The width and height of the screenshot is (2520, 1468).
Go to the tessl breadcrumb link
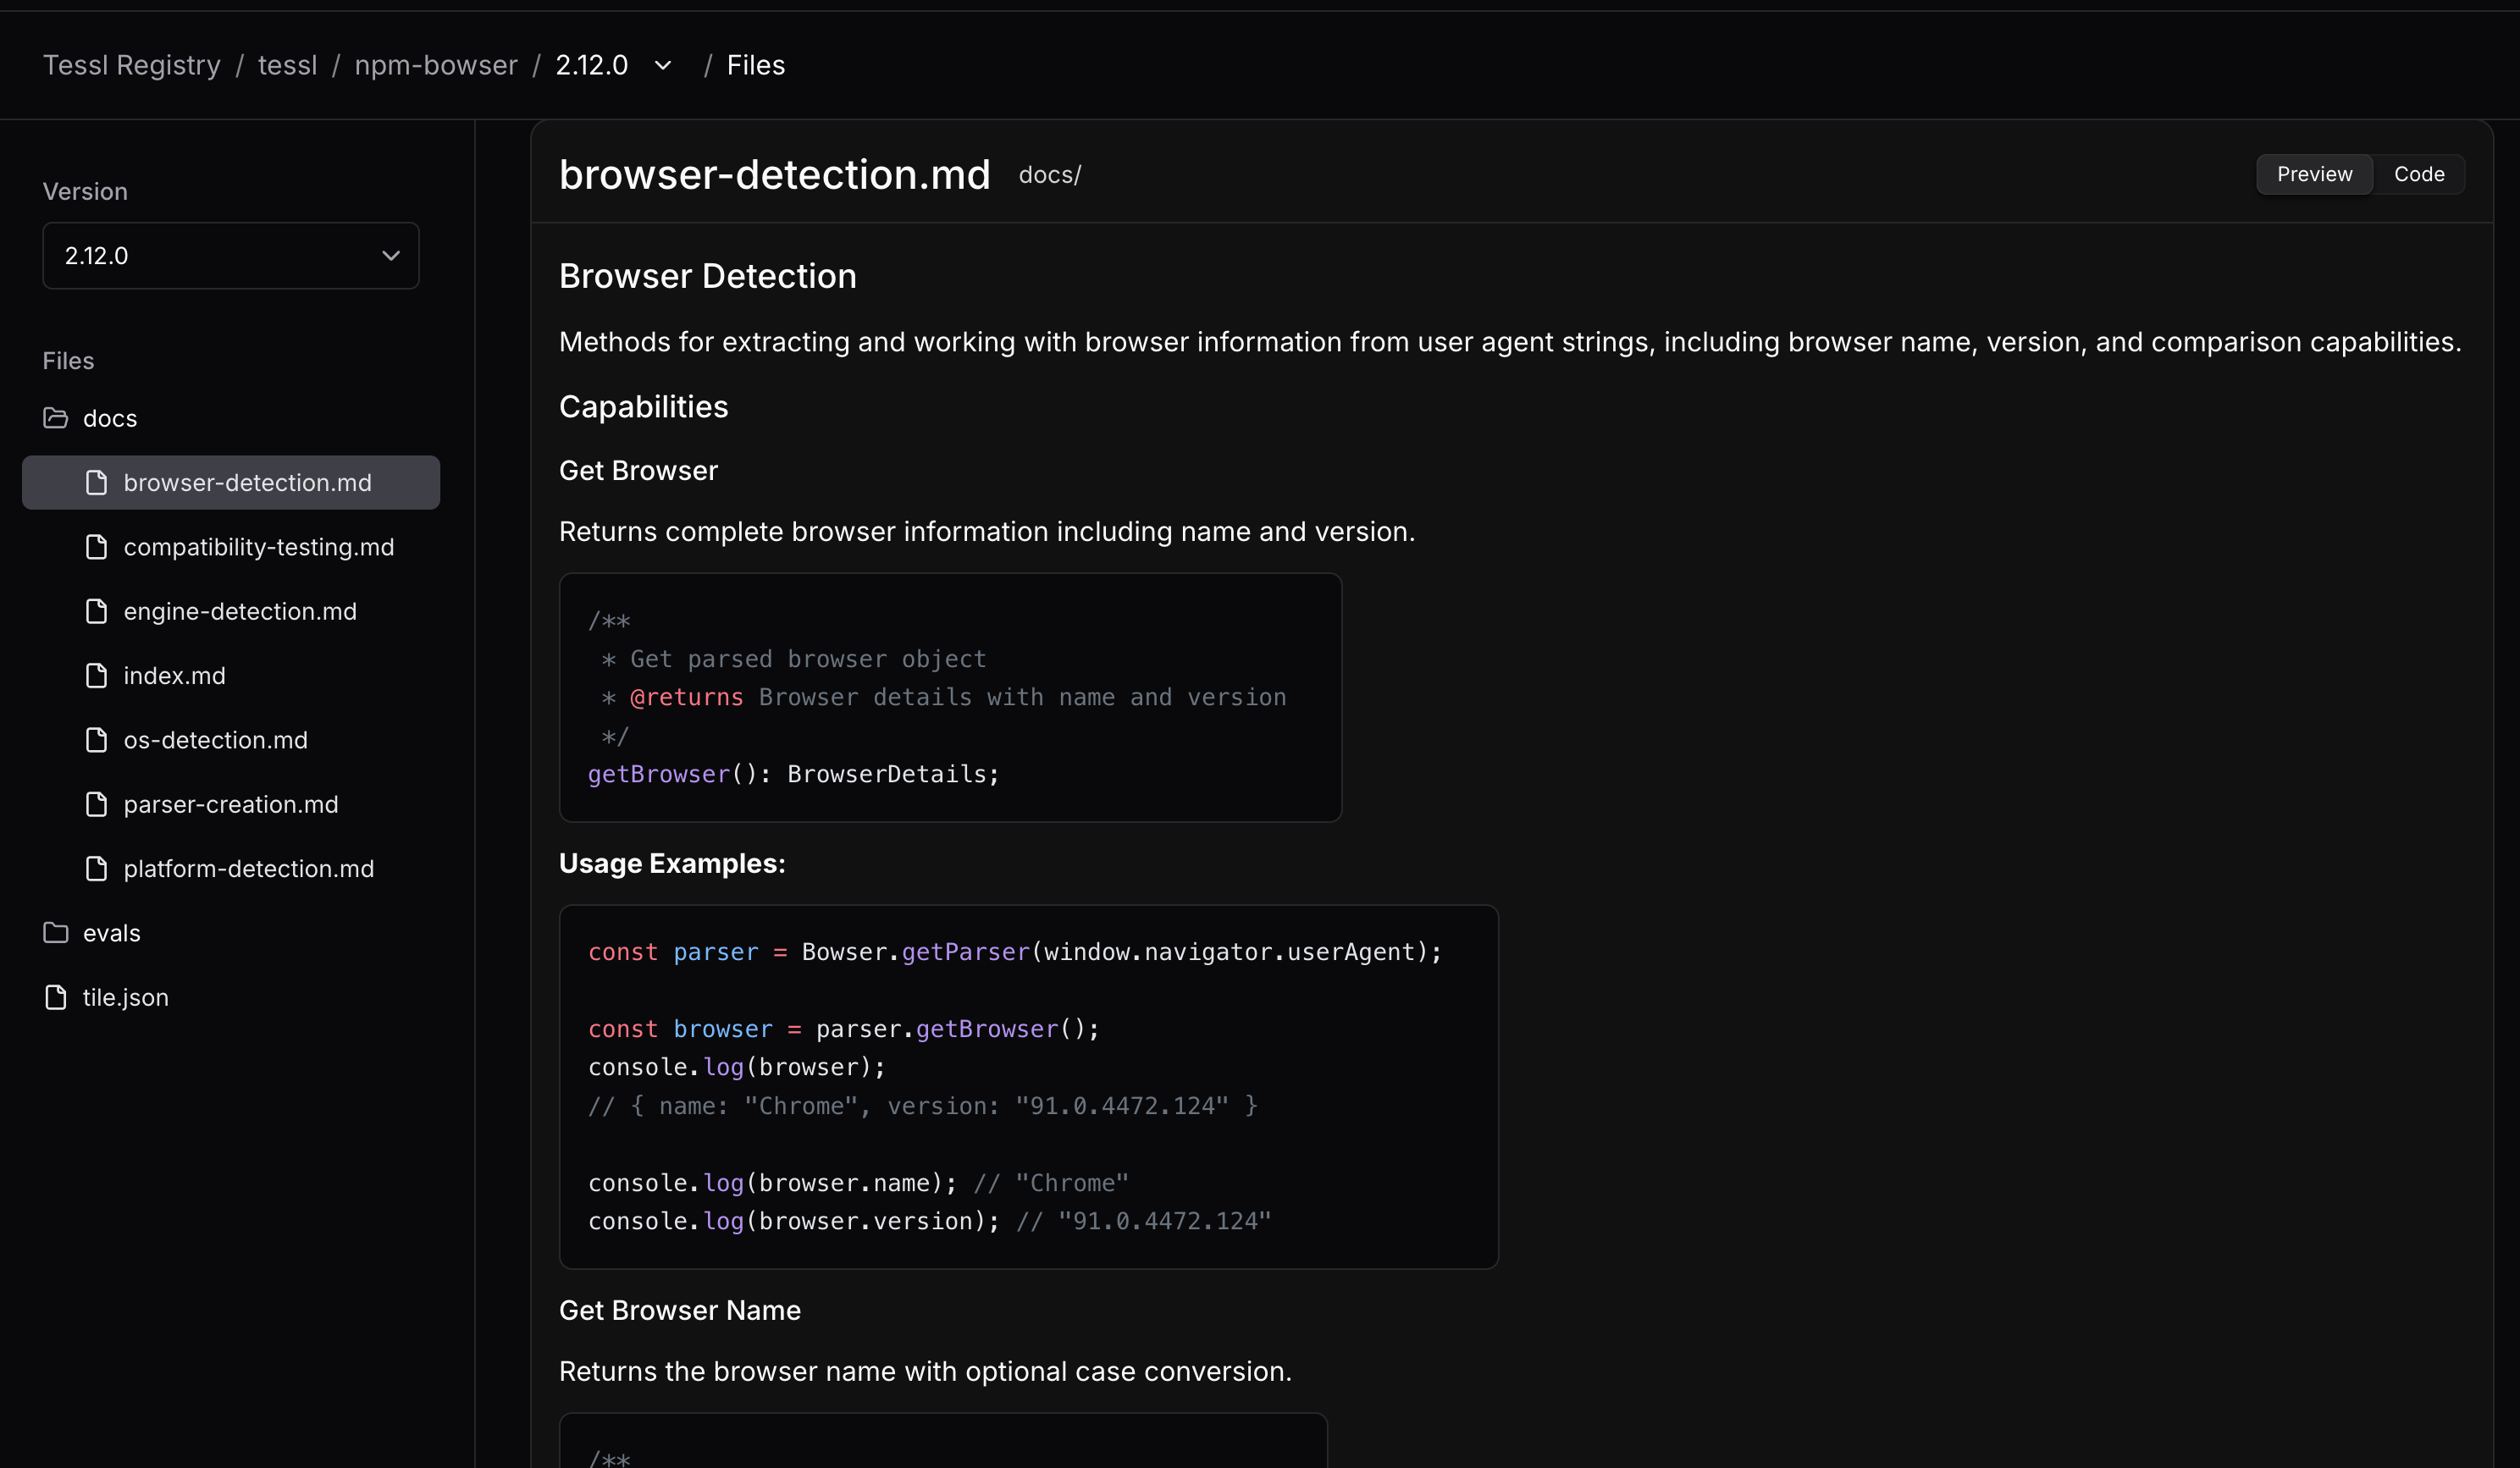(287, 65)
